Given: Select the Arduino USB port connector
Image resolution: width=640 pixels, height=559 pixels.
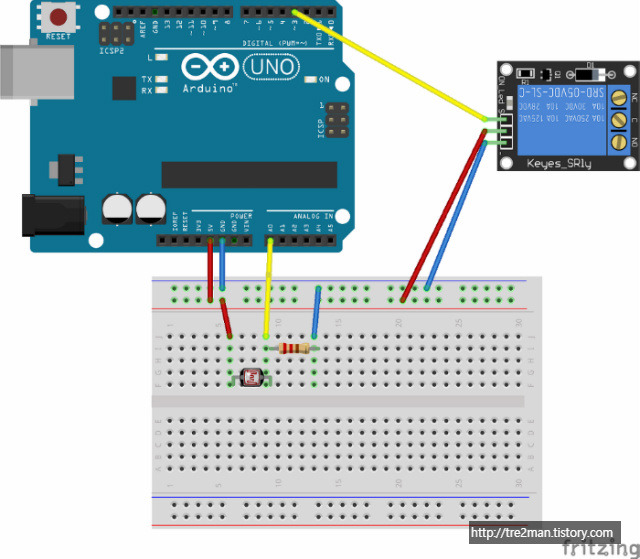Looking at the screenshot, I should point(37,72).
